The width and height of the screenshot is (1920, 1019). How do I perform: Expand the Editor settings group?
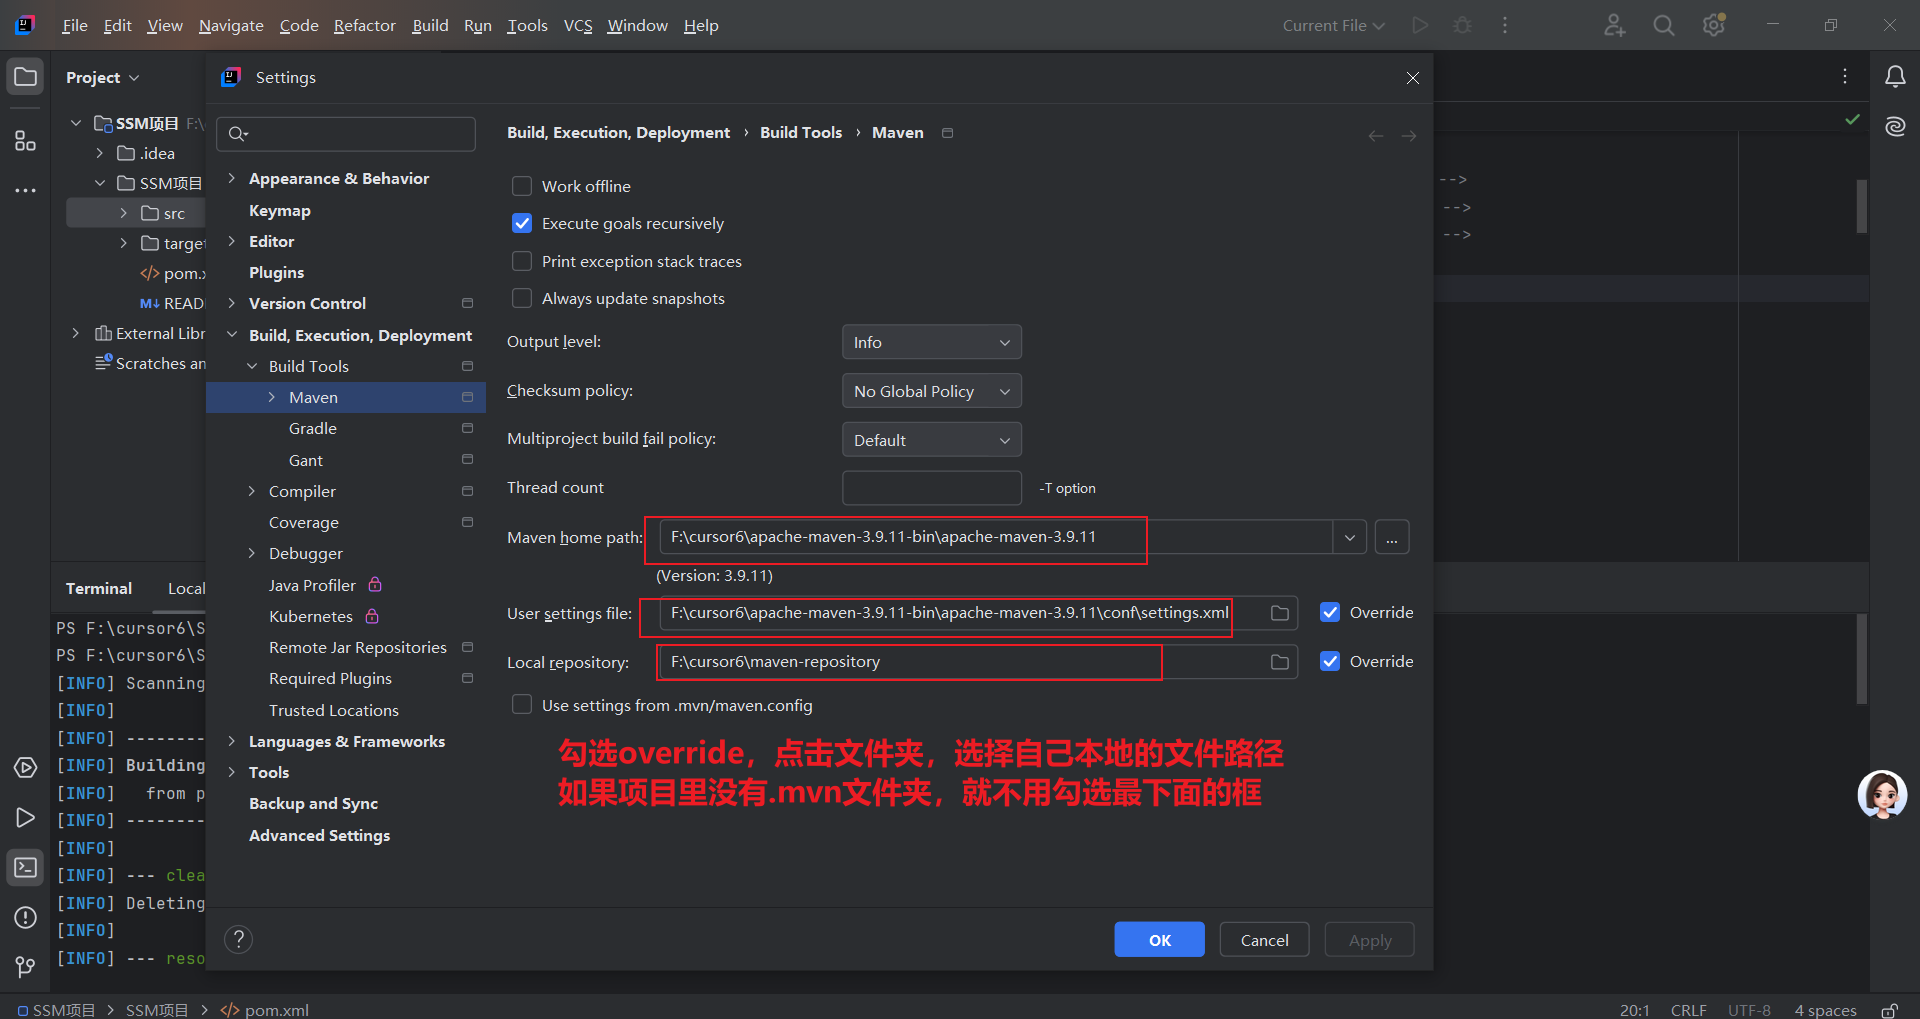pos(232,241)
